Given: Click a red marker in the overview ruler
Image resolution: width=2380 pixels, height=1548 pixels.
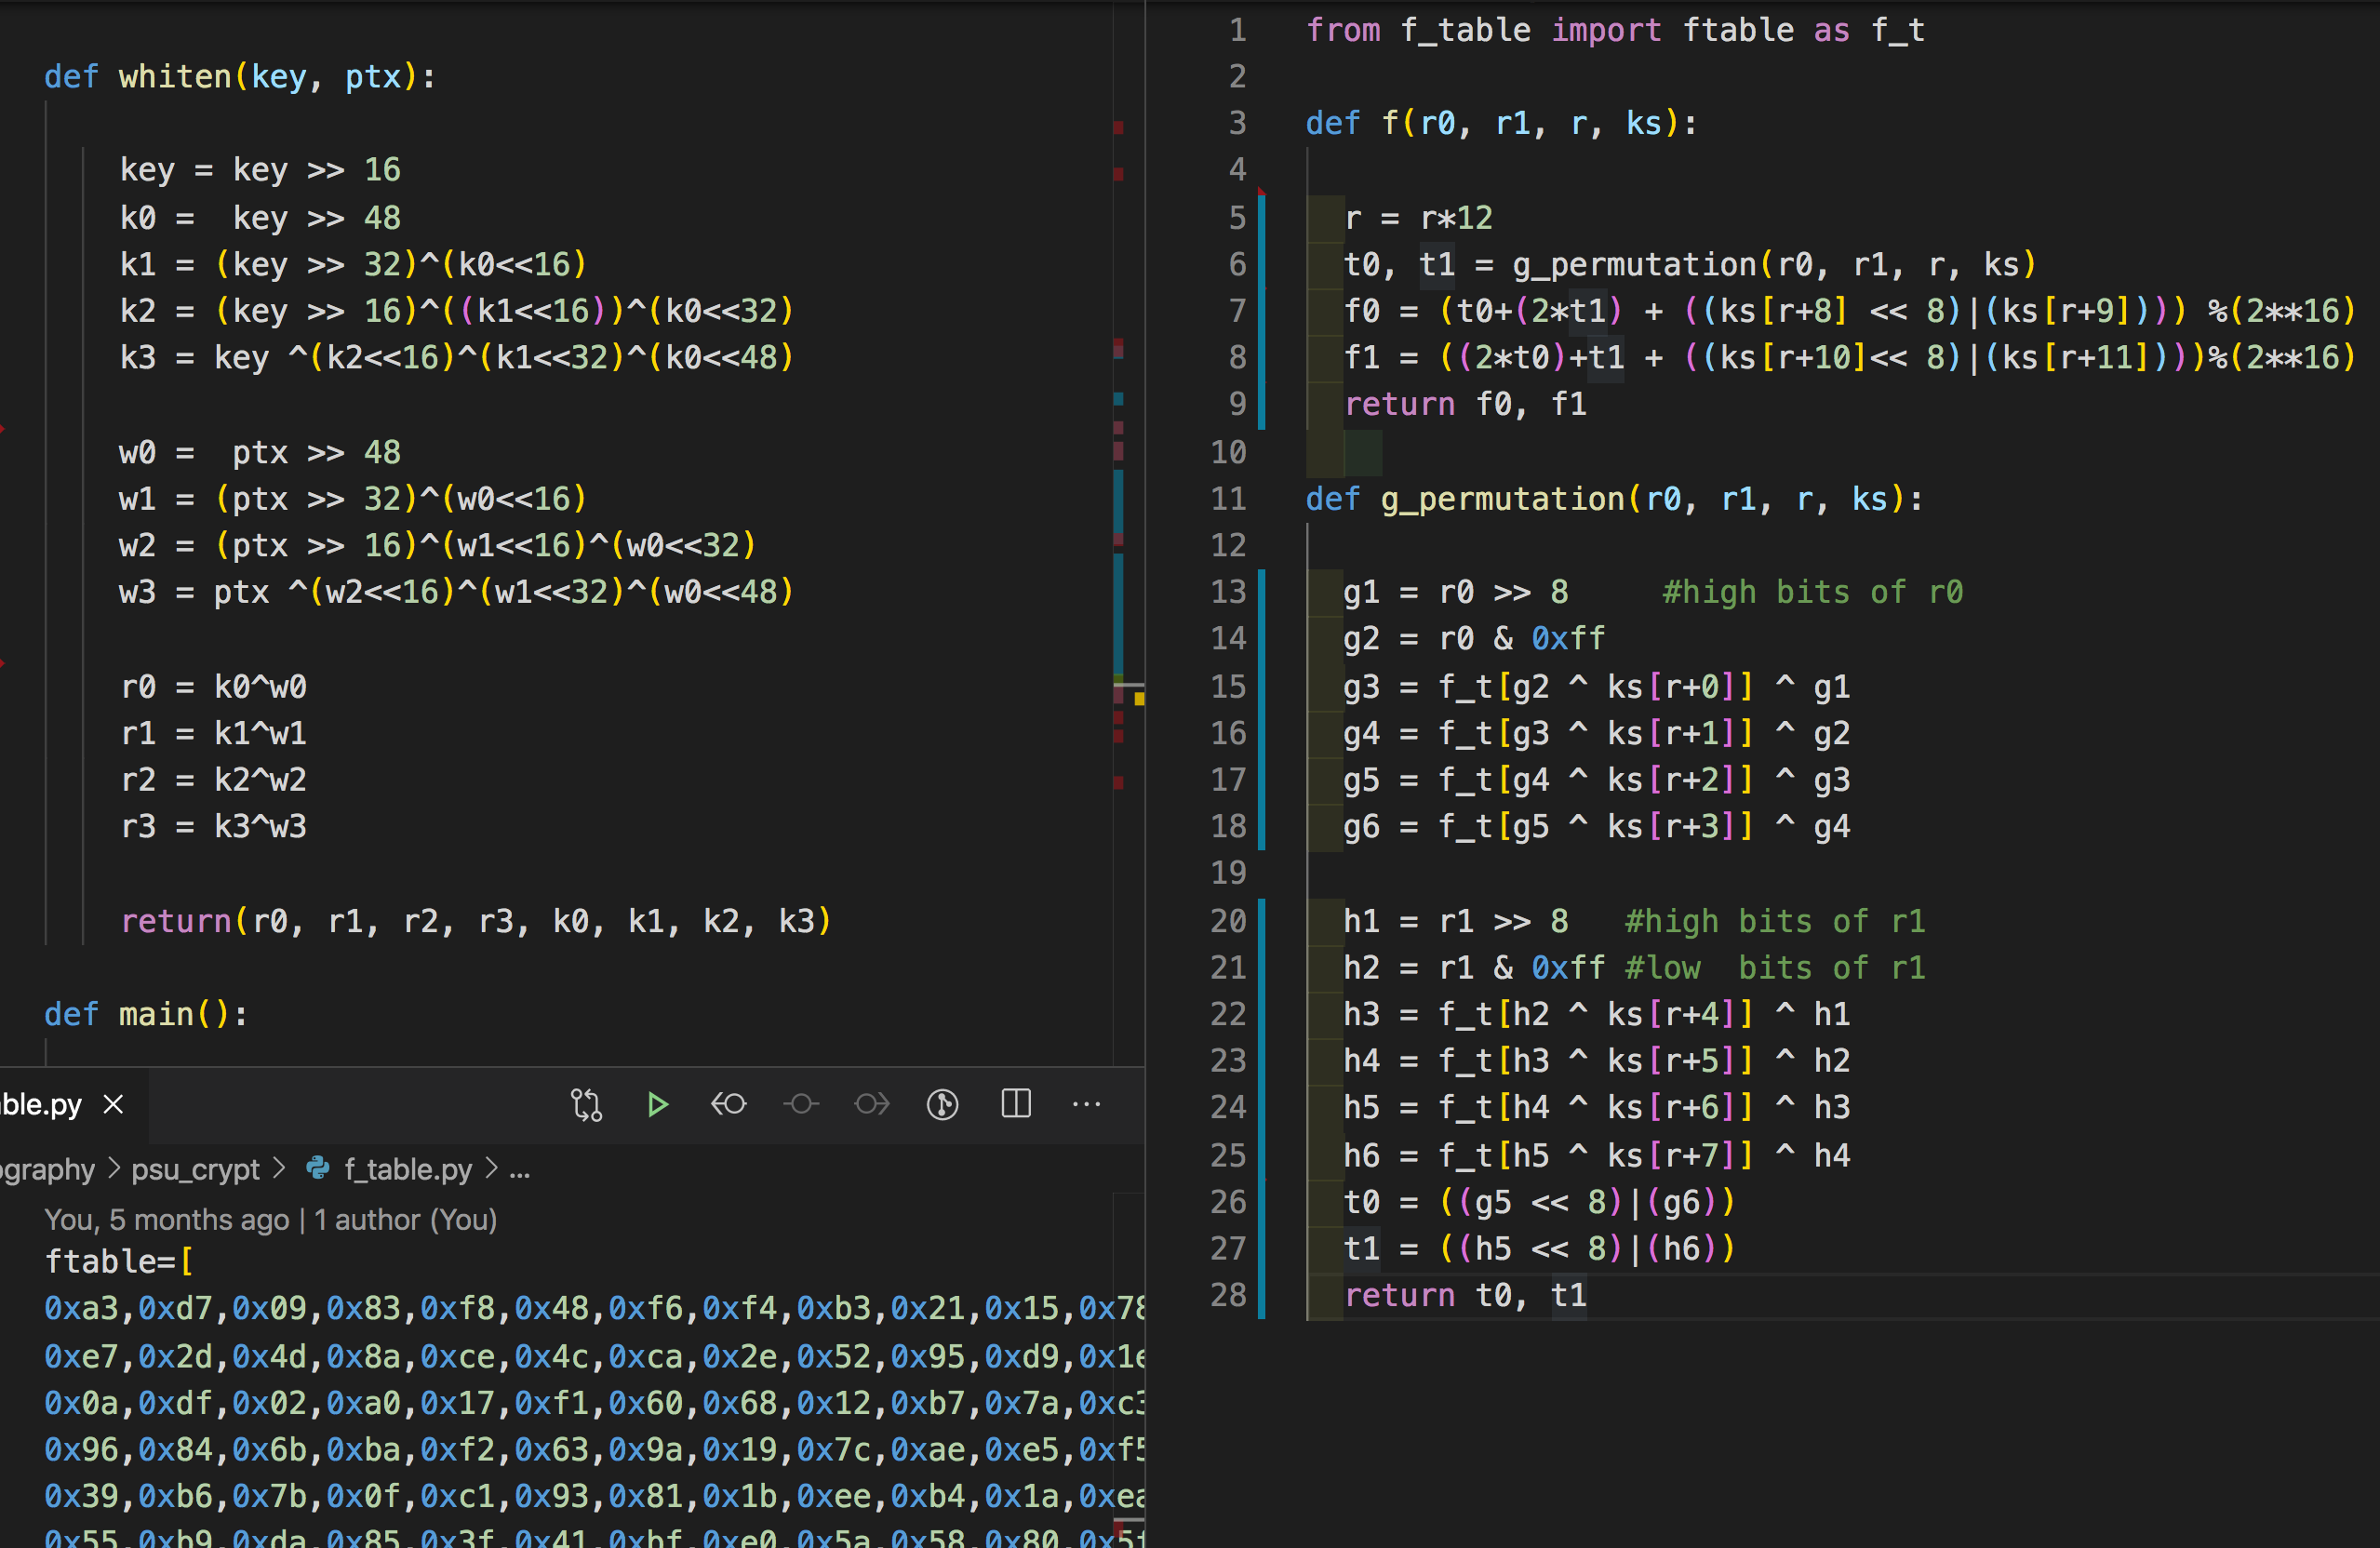Looking at the screenshot, I should (1117, 127).
